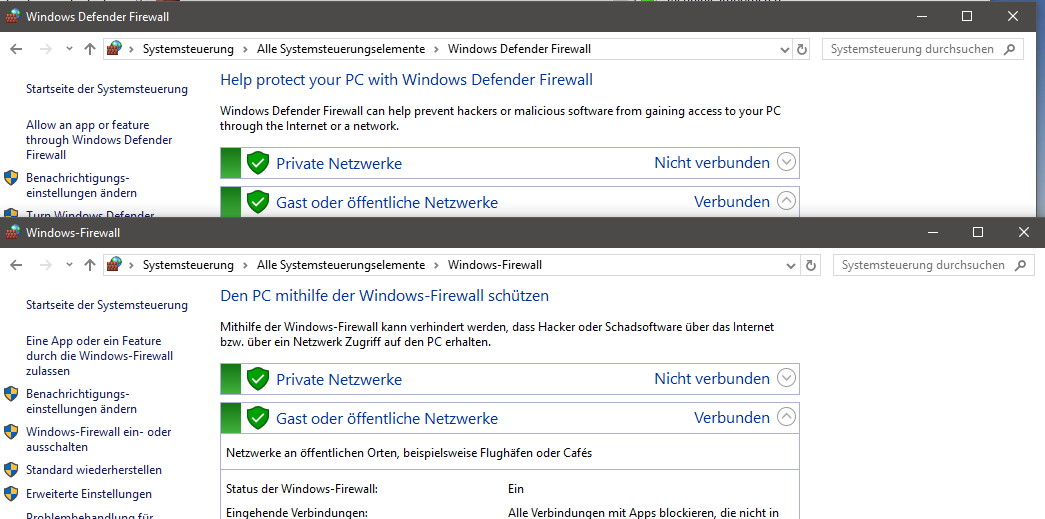This screenshot has height=519, width=1045.
Task: Collapse Gast oder öffentliche Netzwerke in Defender window
Action: tap(786, 201)
